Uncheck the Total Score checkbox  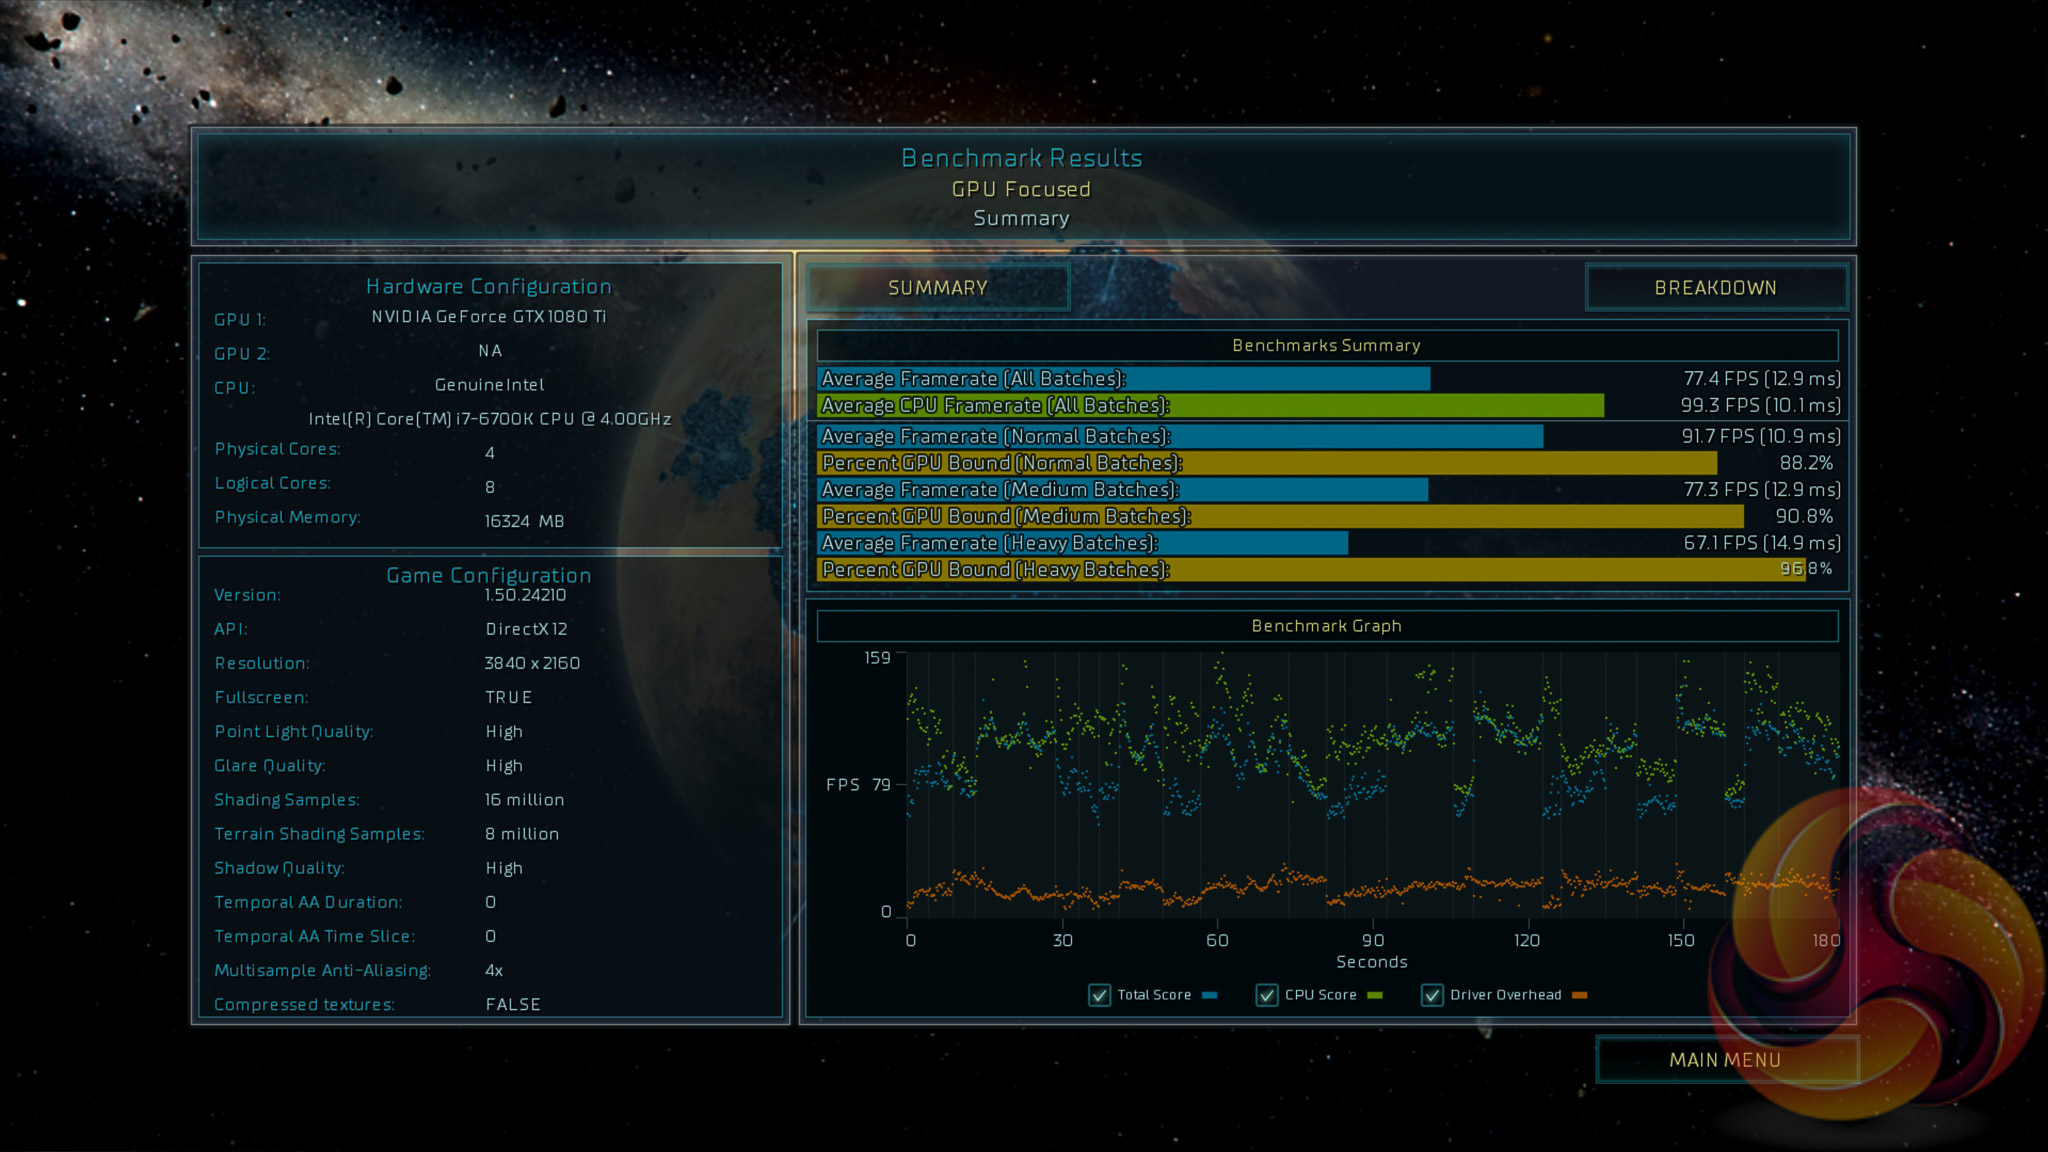[x=1099, y=995]
